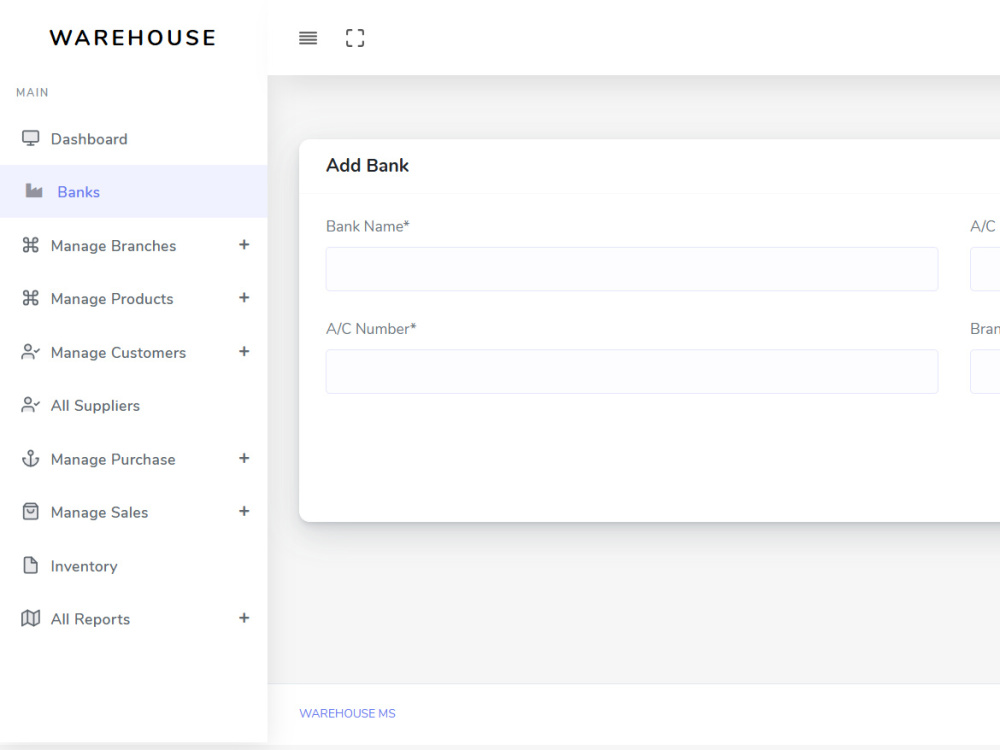1000x750 pixels.
Task: Toggle fullscreen mode icon
Action: click(x=355, y=38)
